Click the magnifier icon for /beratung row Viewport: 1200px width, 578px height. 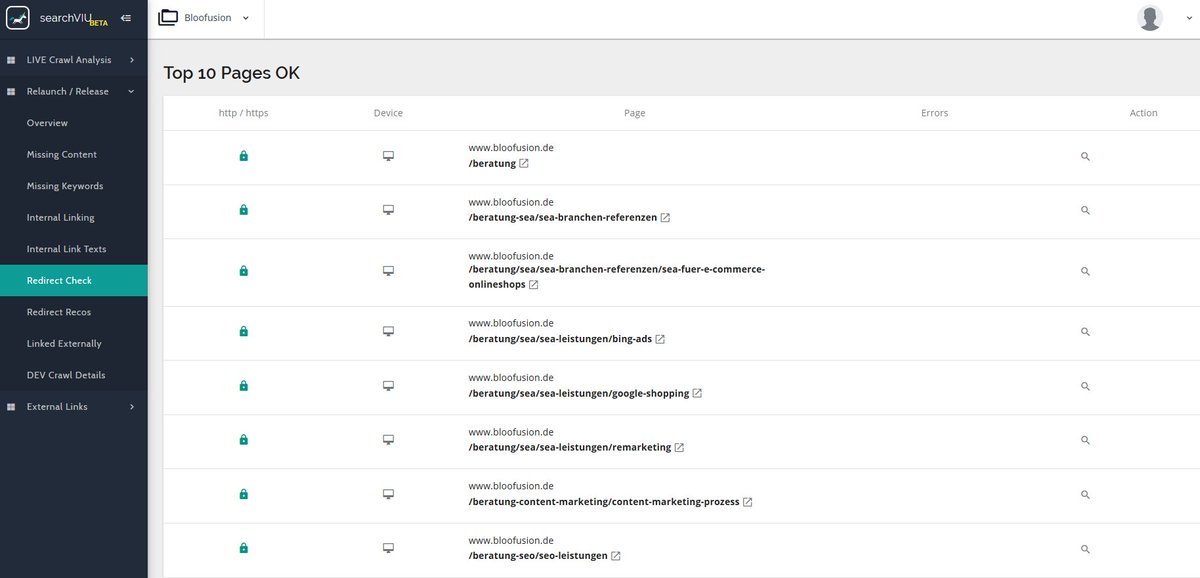pyautogui.click(x=1085, y=157)
